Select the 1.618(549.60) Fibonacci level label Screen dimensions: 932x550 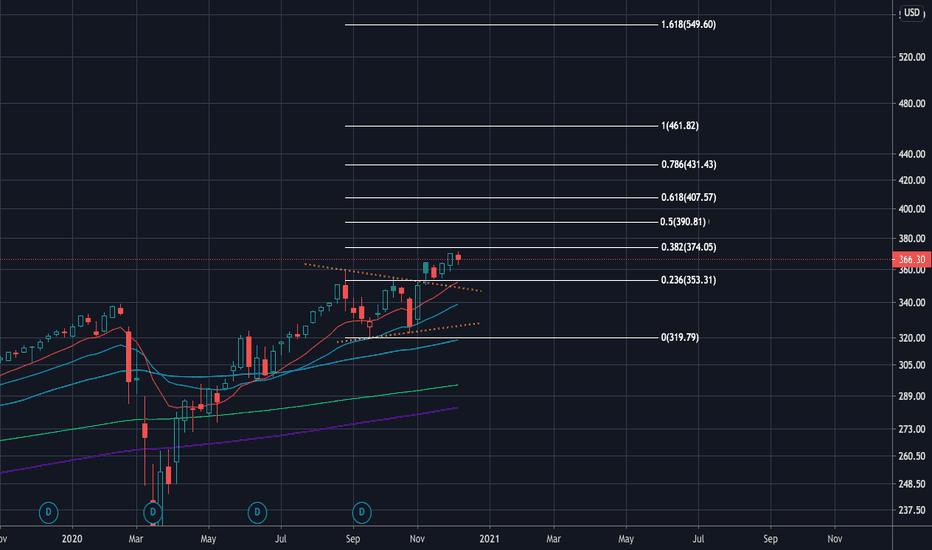click(688, 24)
